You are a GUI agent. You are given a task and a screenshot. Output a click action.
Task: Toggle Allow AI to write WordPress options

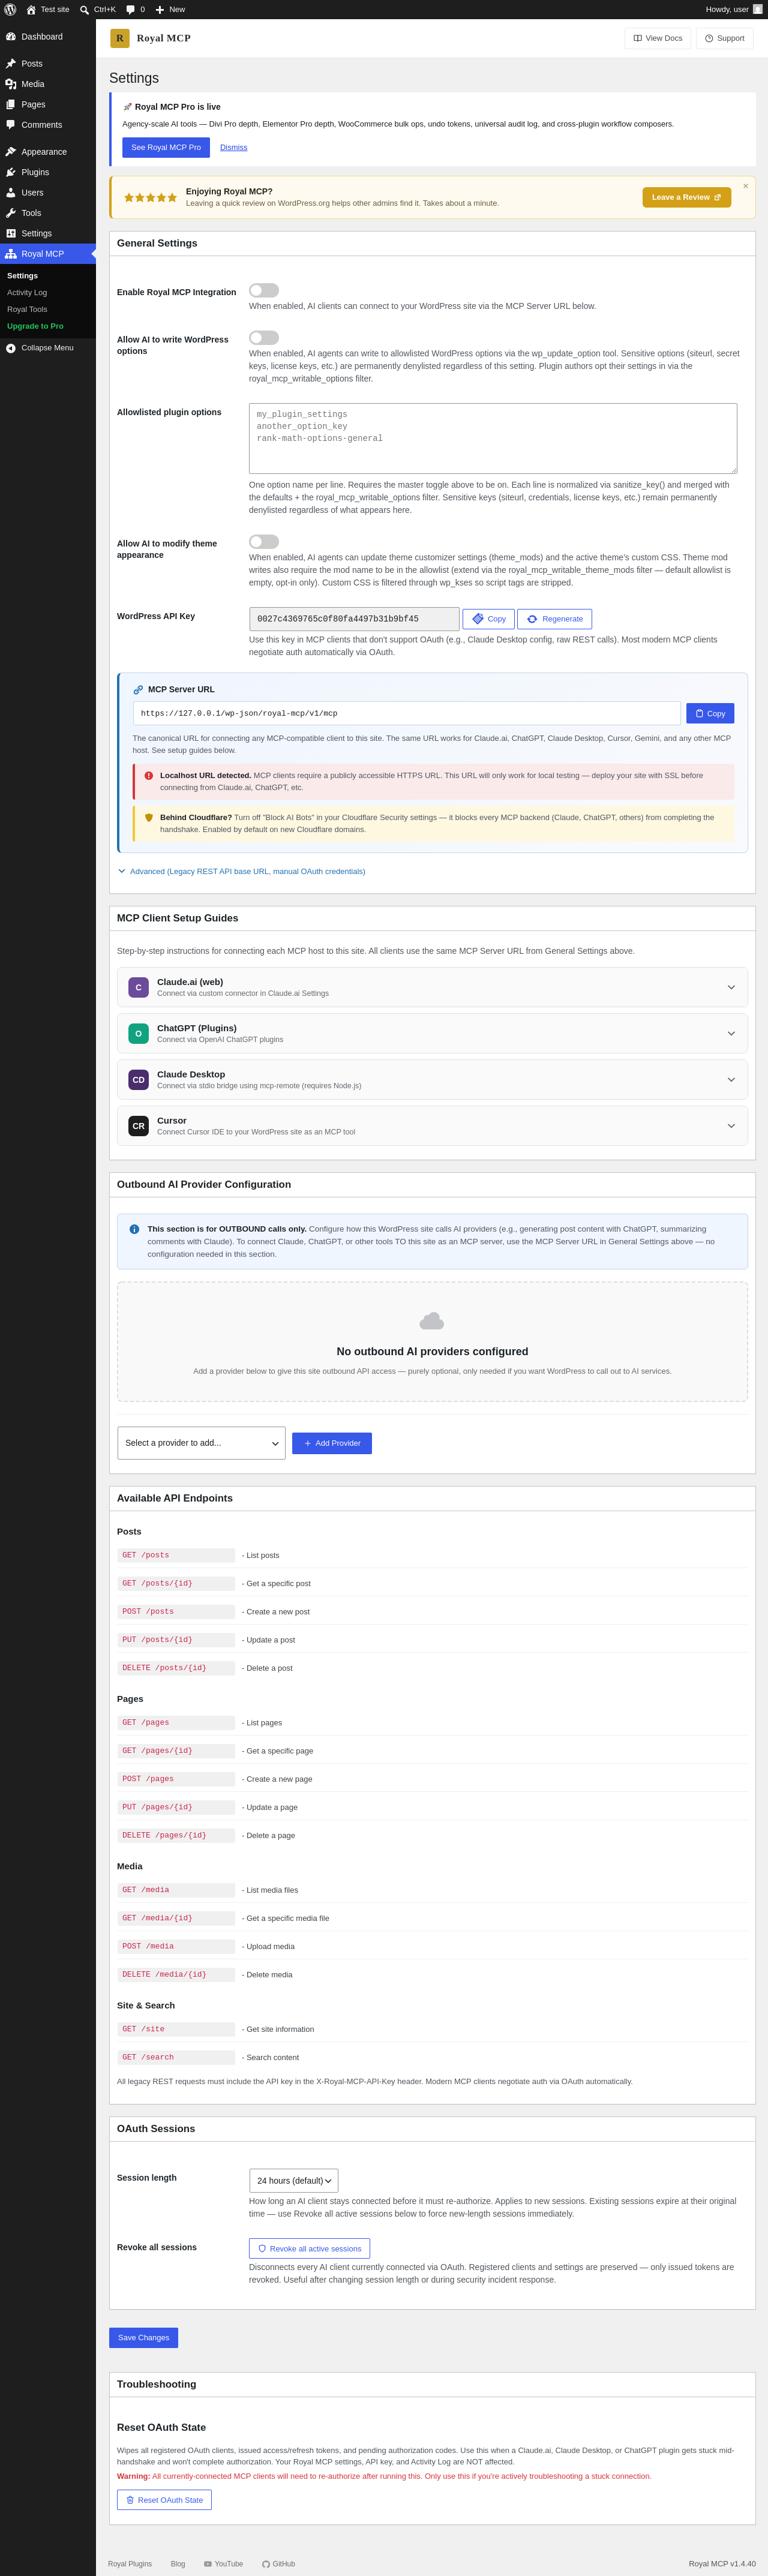coord(264,338)
